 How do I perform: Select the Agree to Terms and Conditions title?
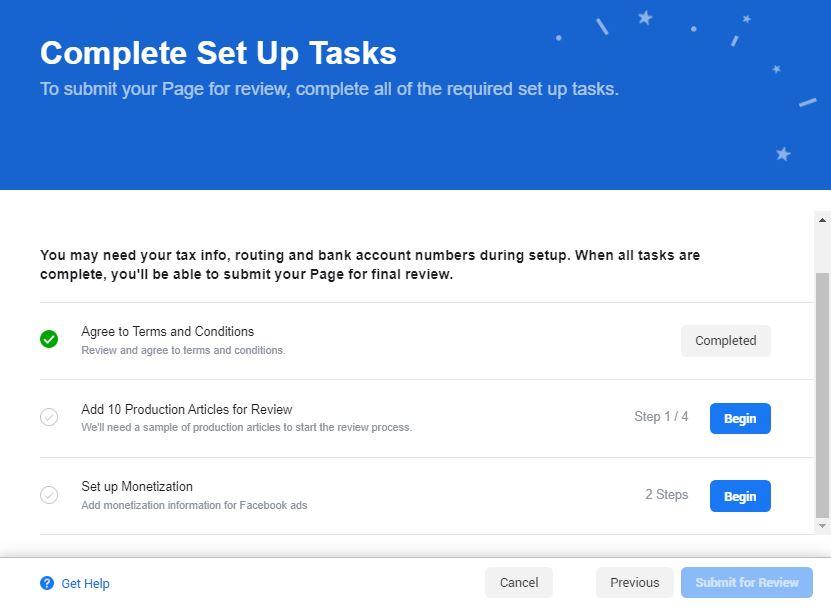click(167, 332)
